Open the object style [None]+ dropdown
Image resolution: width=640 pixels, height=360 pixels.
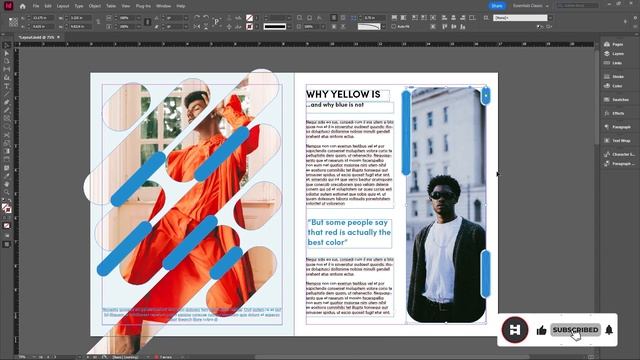pos(551,18)
